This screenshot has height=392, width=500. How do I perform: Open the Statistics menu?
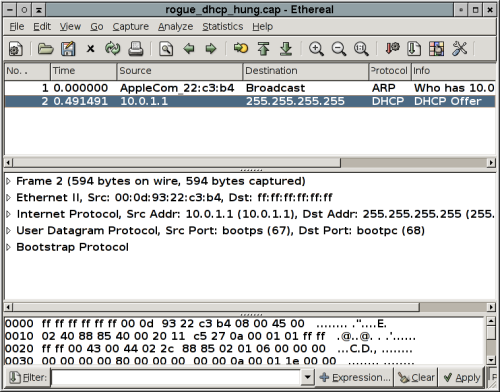pyautogui.click(x=223, y=26)
